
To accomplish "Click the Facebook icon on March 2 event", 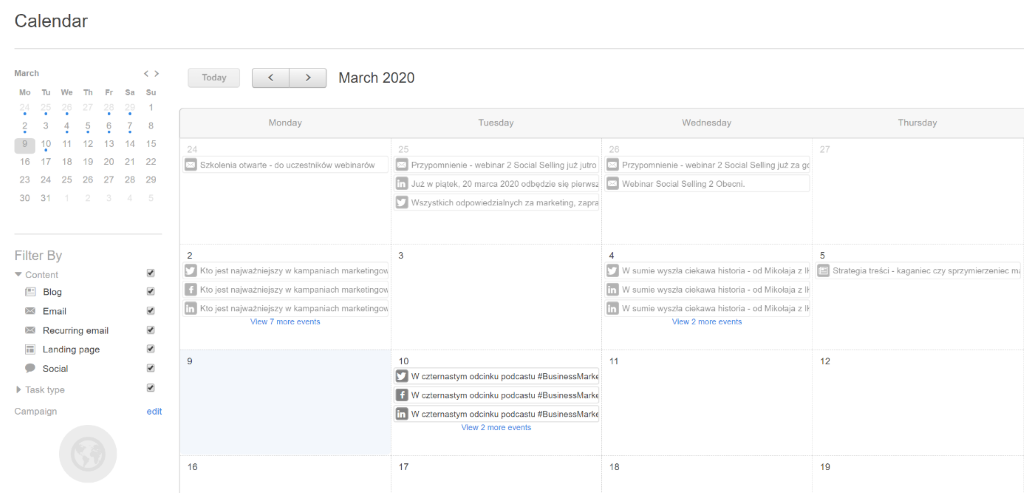I will click(191, 289).
